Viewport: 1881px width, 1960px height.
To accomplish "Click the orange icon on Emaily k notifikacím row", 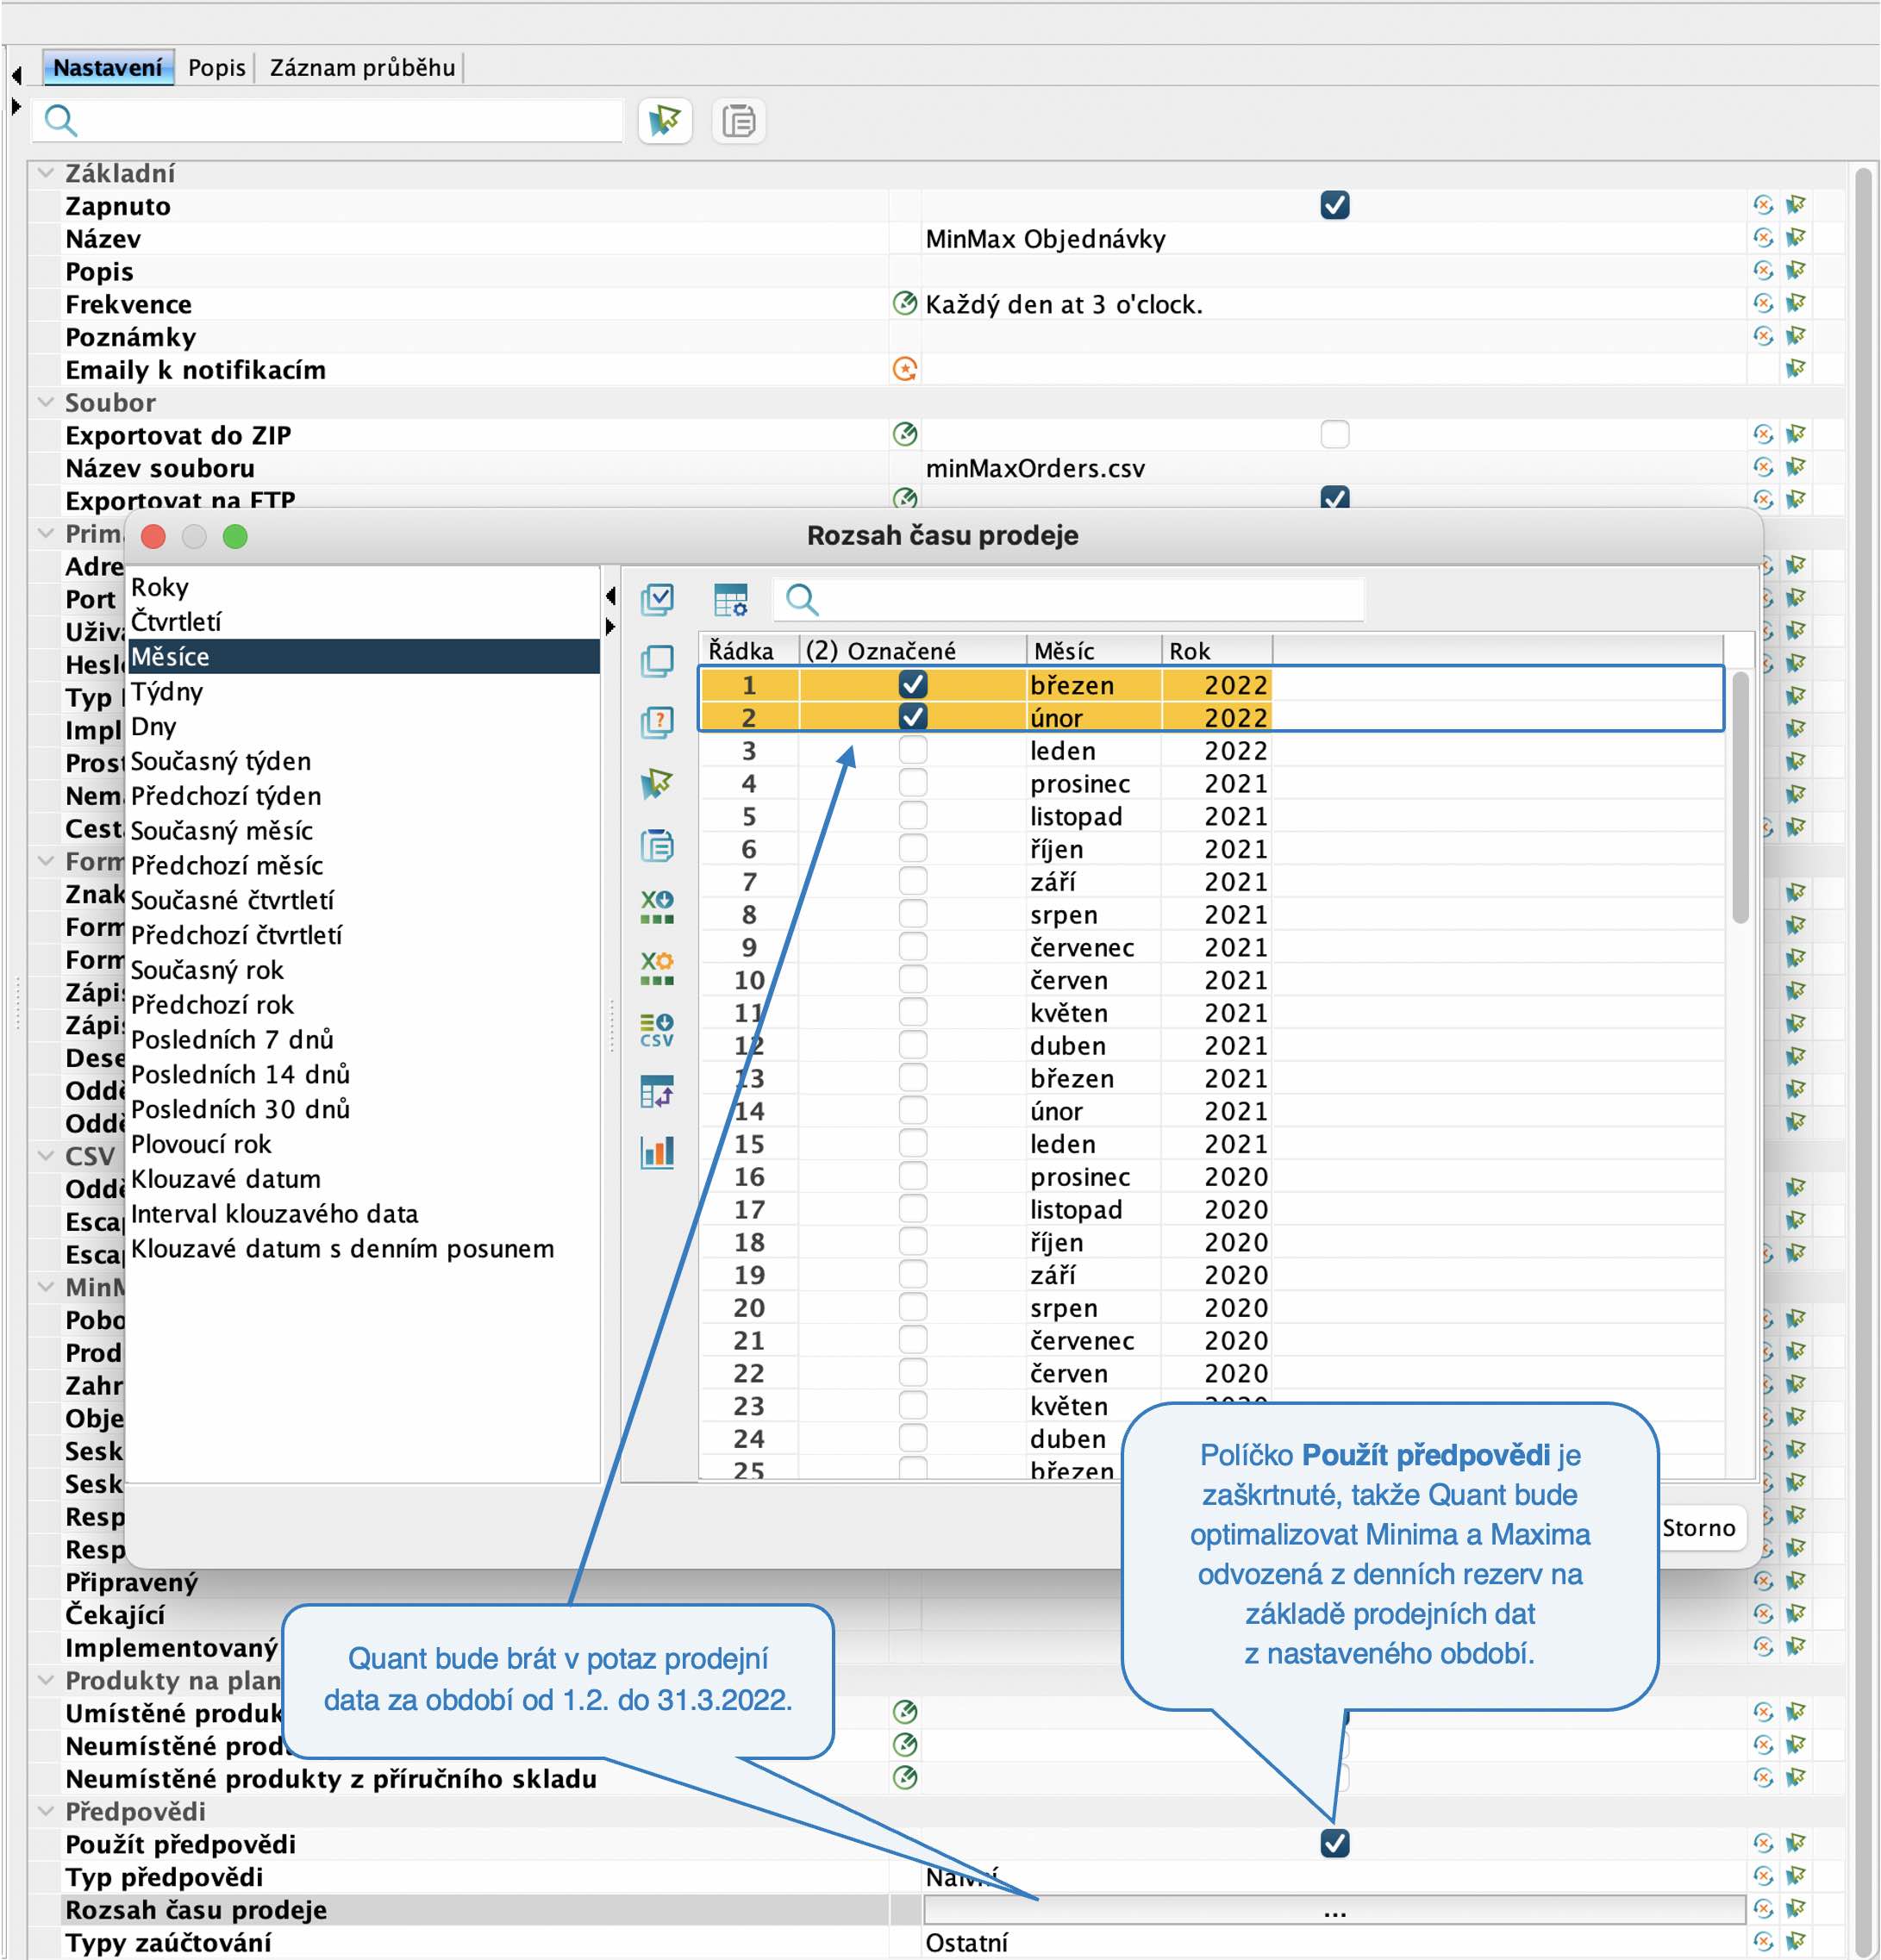I will point(904,369).
